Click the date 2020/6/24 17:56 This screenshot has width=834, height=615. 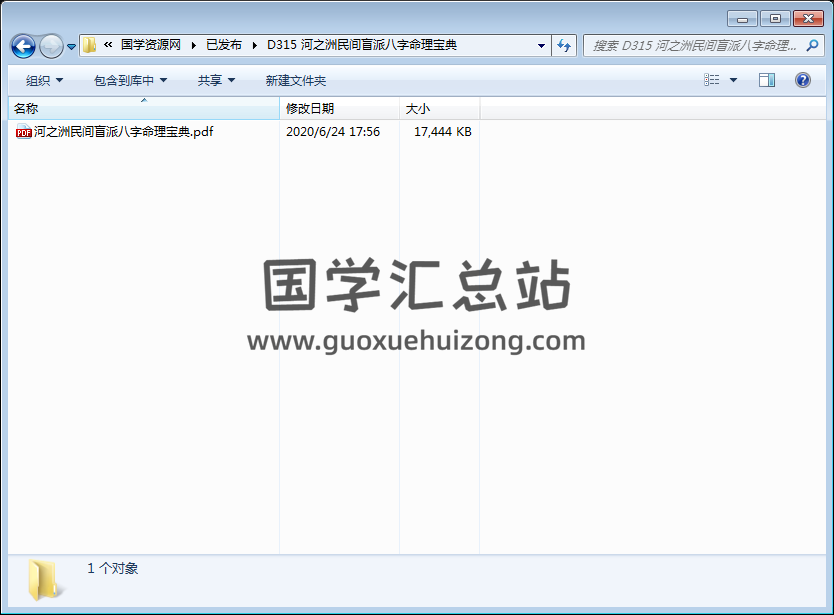coord(333,131)
